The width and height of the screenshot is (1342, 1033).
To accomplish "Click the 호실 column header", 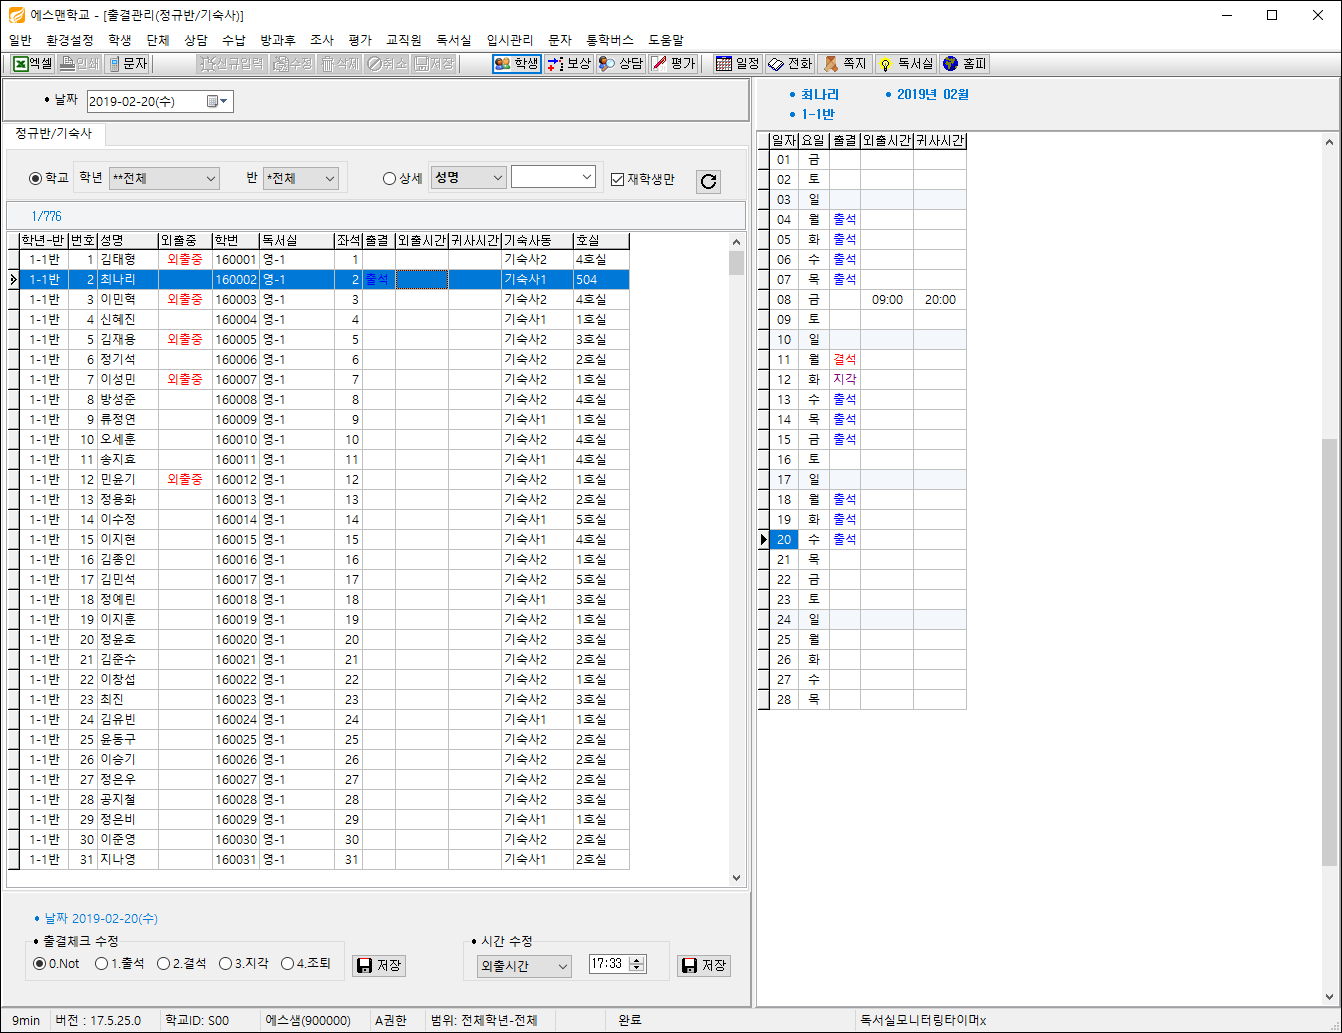I will [x=601, y=241].
